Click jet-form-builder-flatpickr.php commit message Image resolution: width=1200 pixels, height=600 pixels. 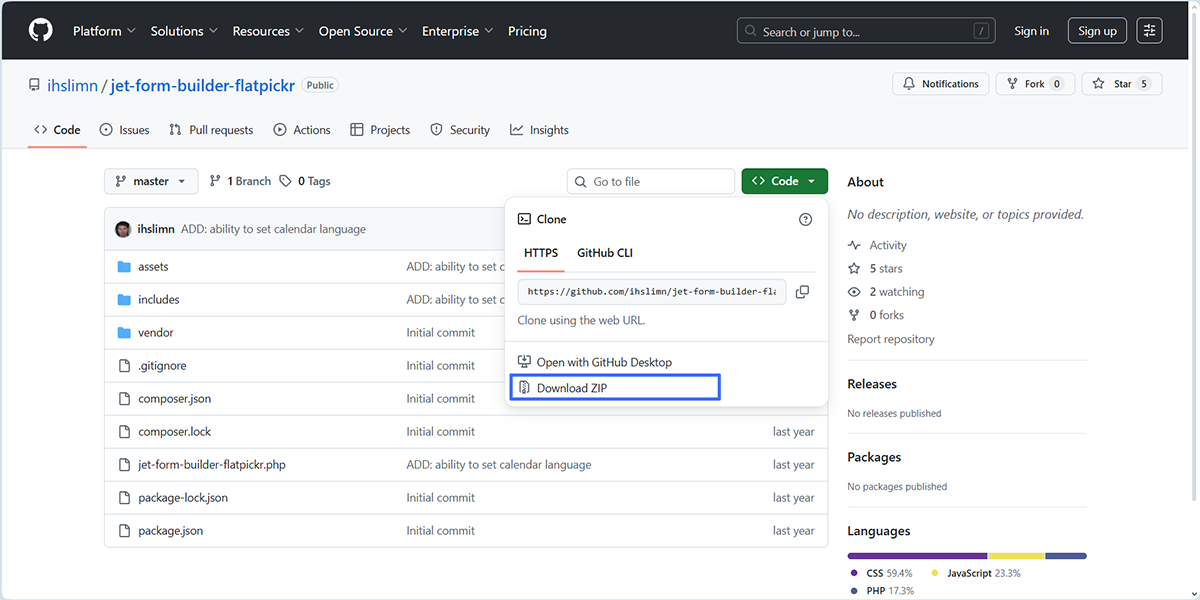click(499, 465)
